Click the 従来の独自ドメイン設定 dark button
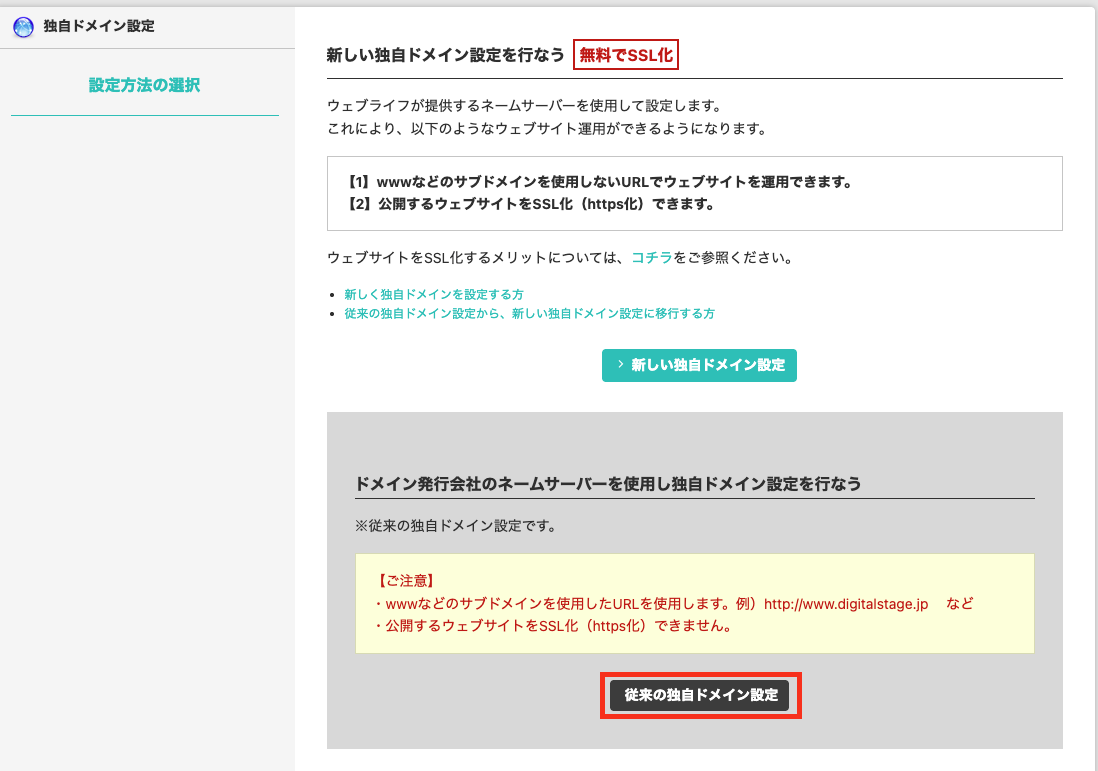Screen dimensions: 1098x771 700,695
